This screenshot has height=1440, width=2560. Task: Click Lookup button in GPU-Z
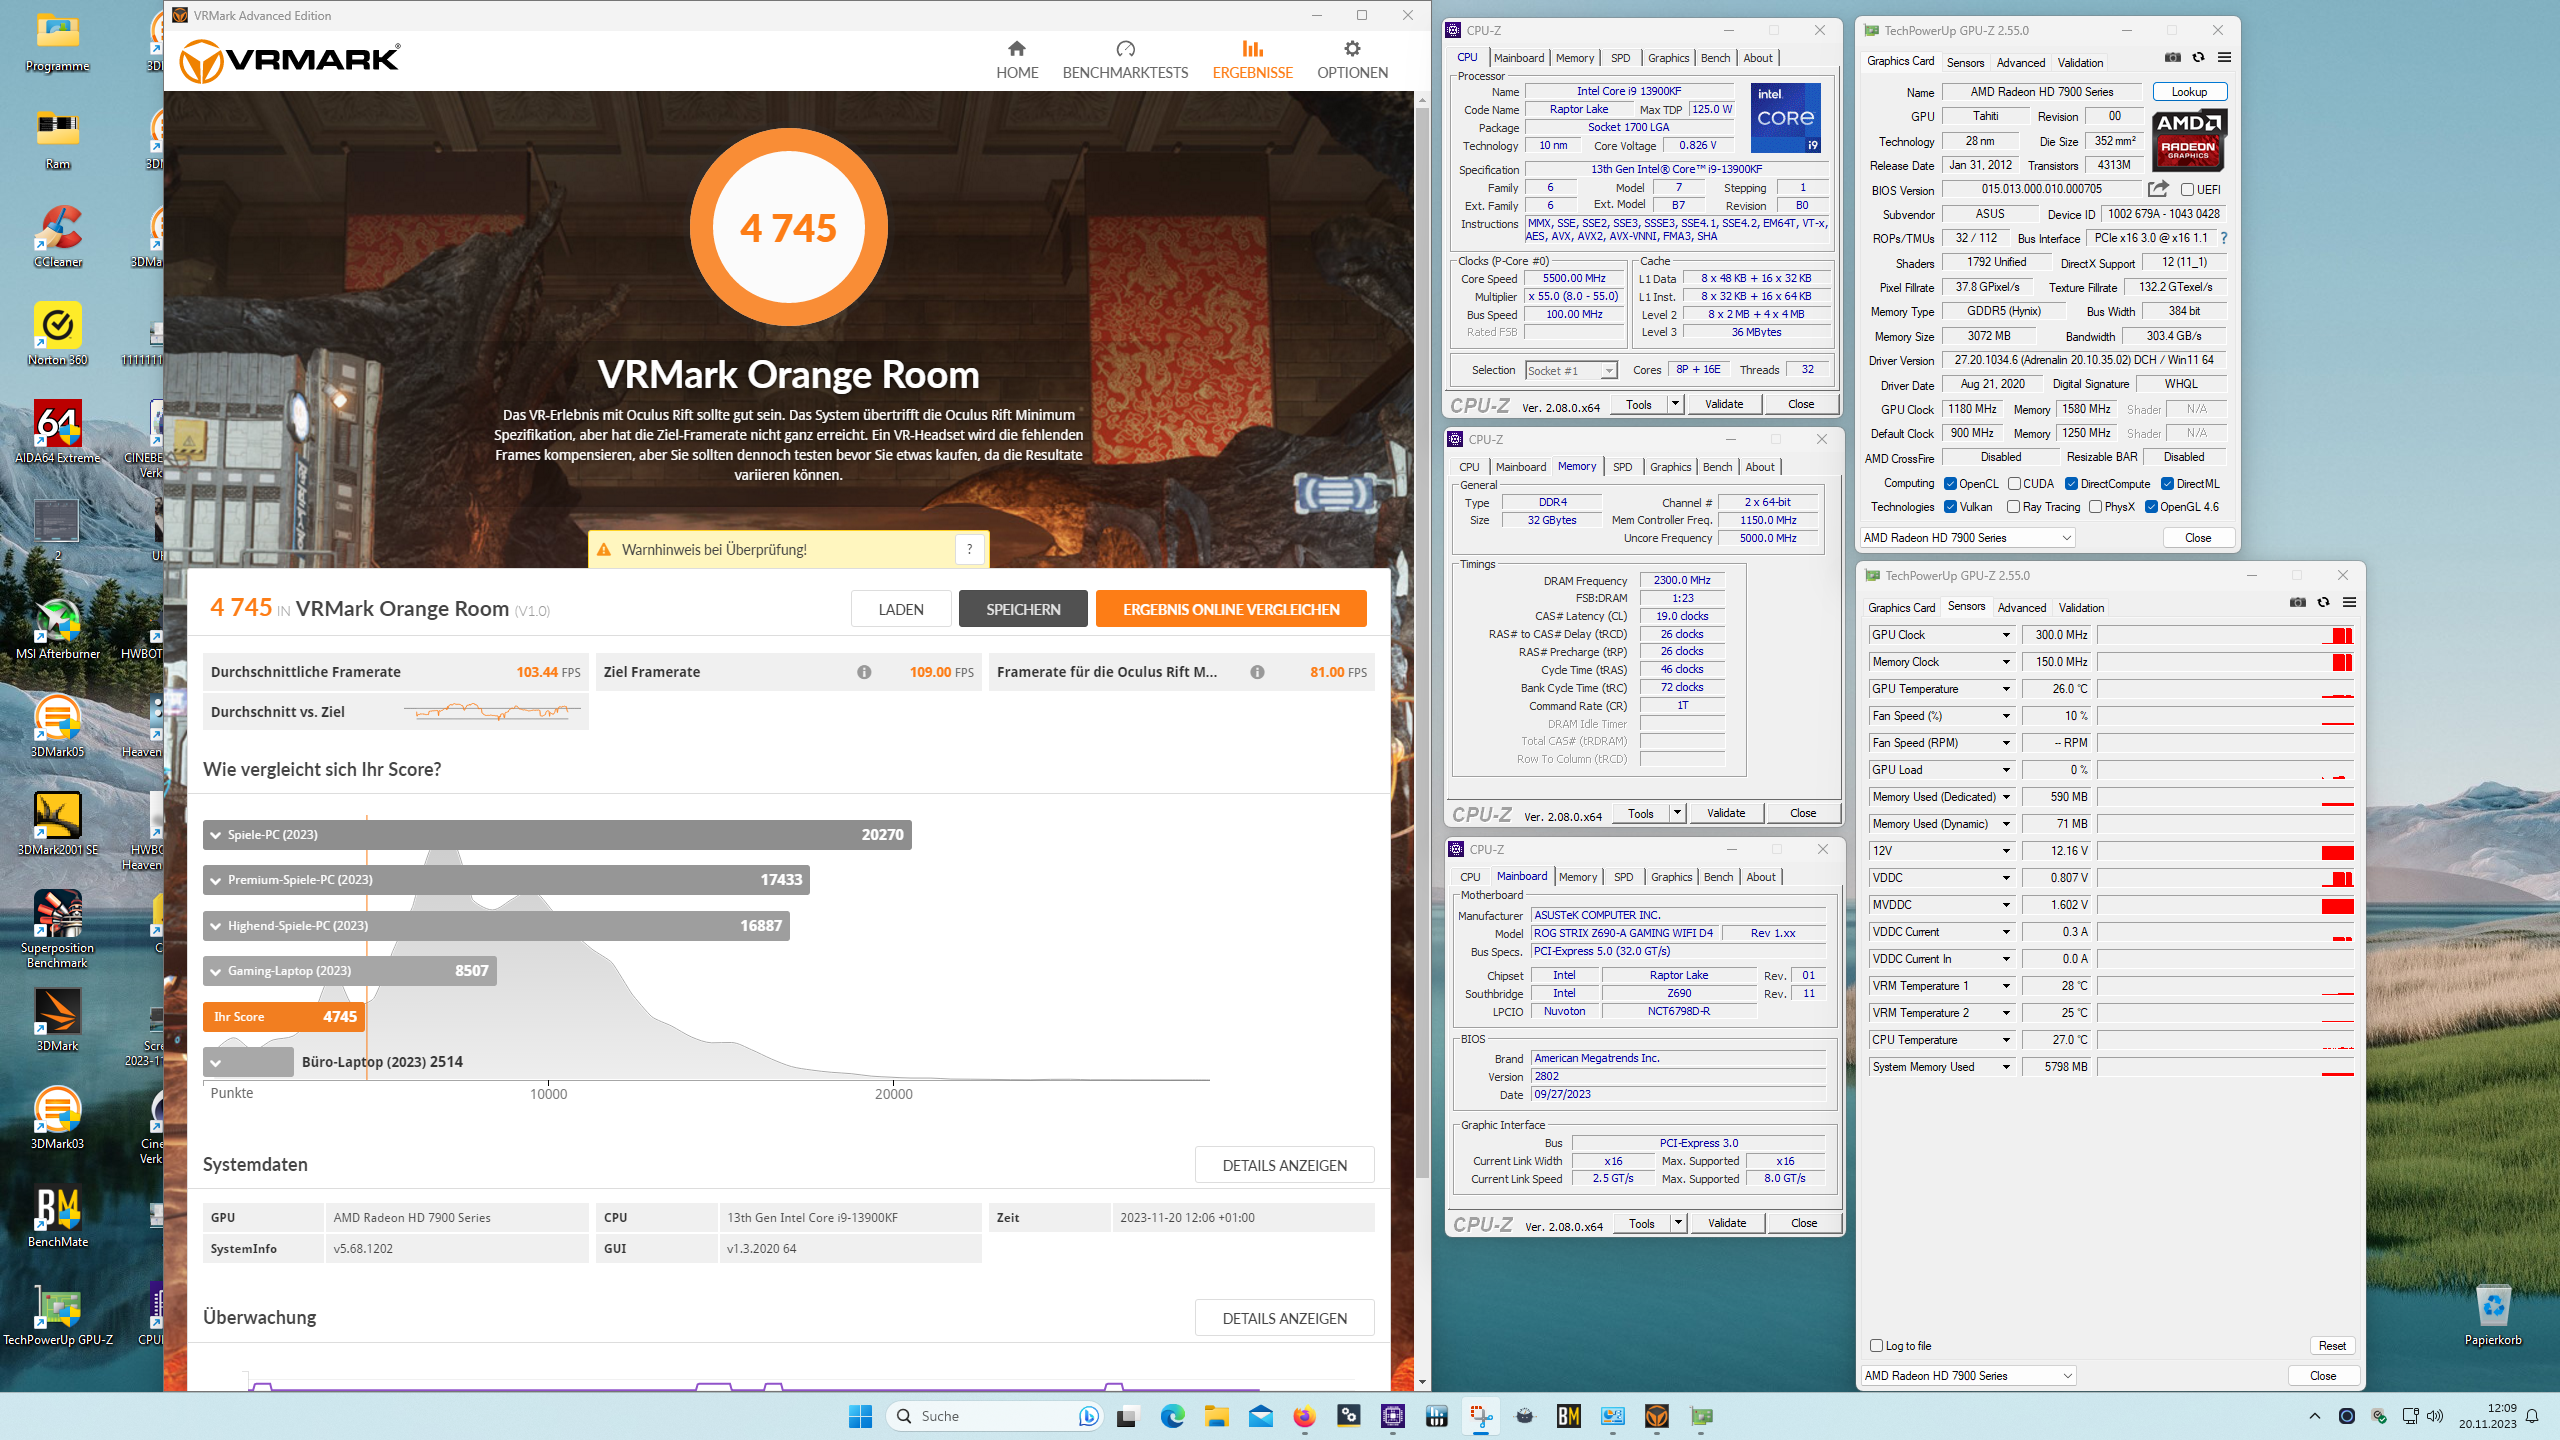tap(2189, 92)
